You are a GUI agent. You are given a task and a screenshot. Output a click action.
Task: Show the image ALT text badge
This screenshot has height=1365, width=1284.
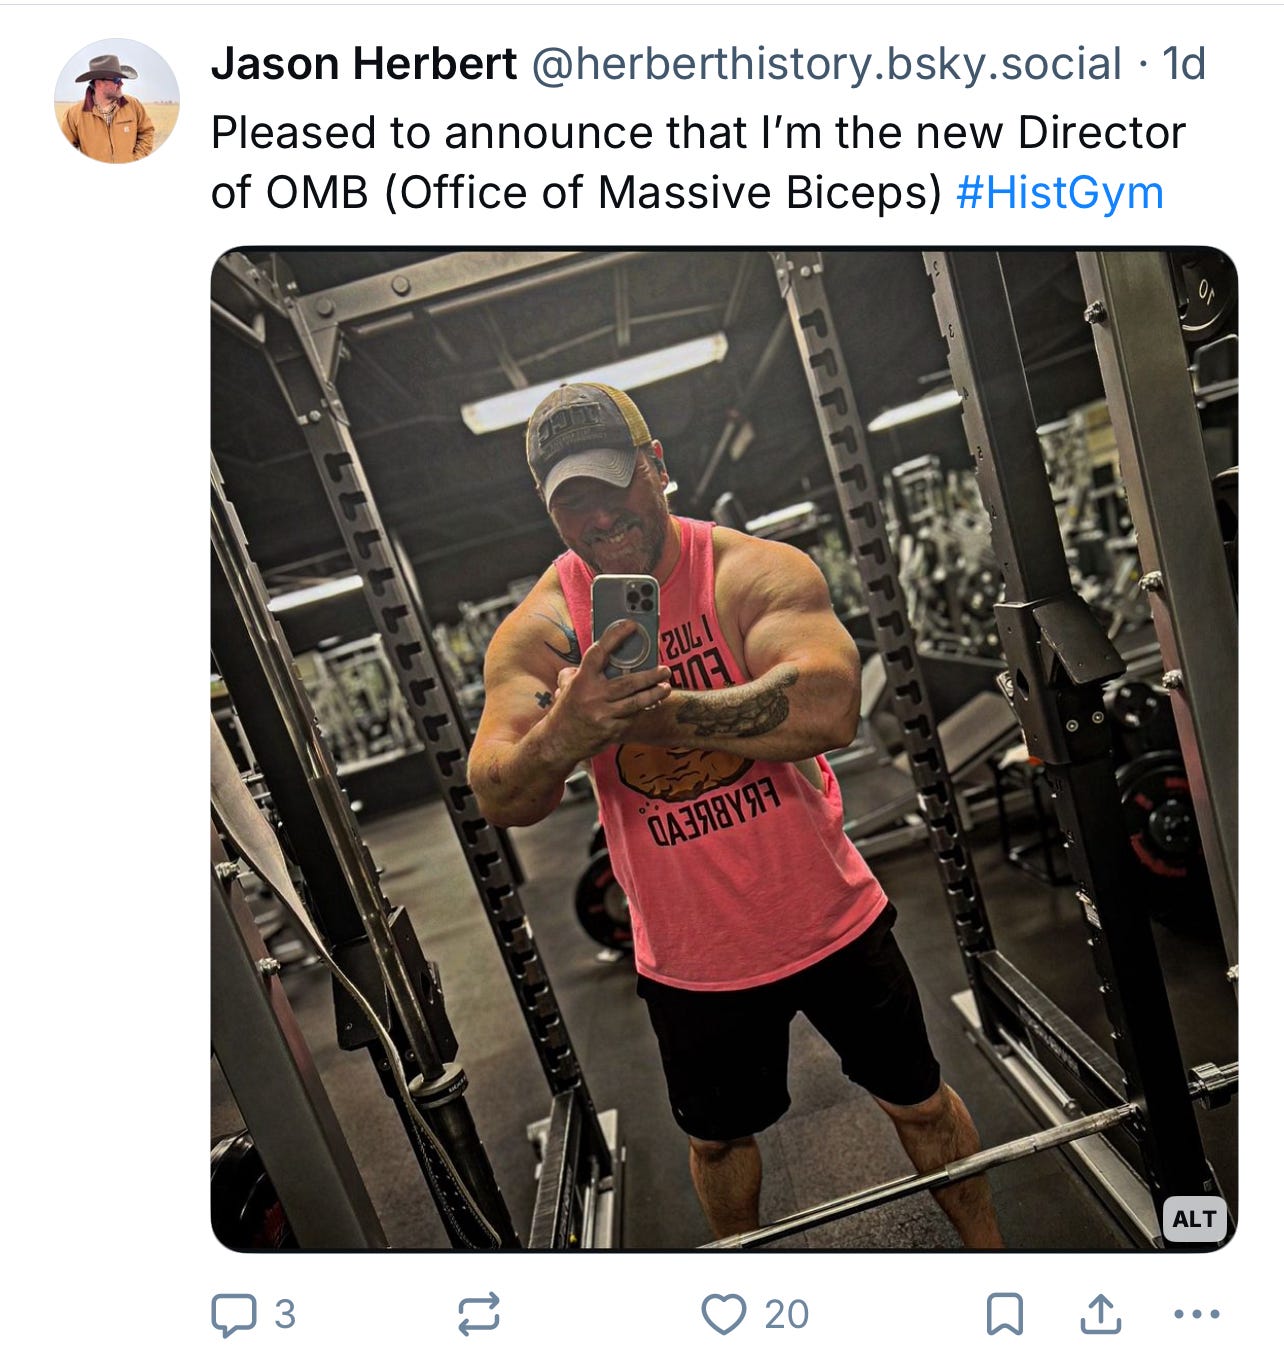click(1194, 1219)
